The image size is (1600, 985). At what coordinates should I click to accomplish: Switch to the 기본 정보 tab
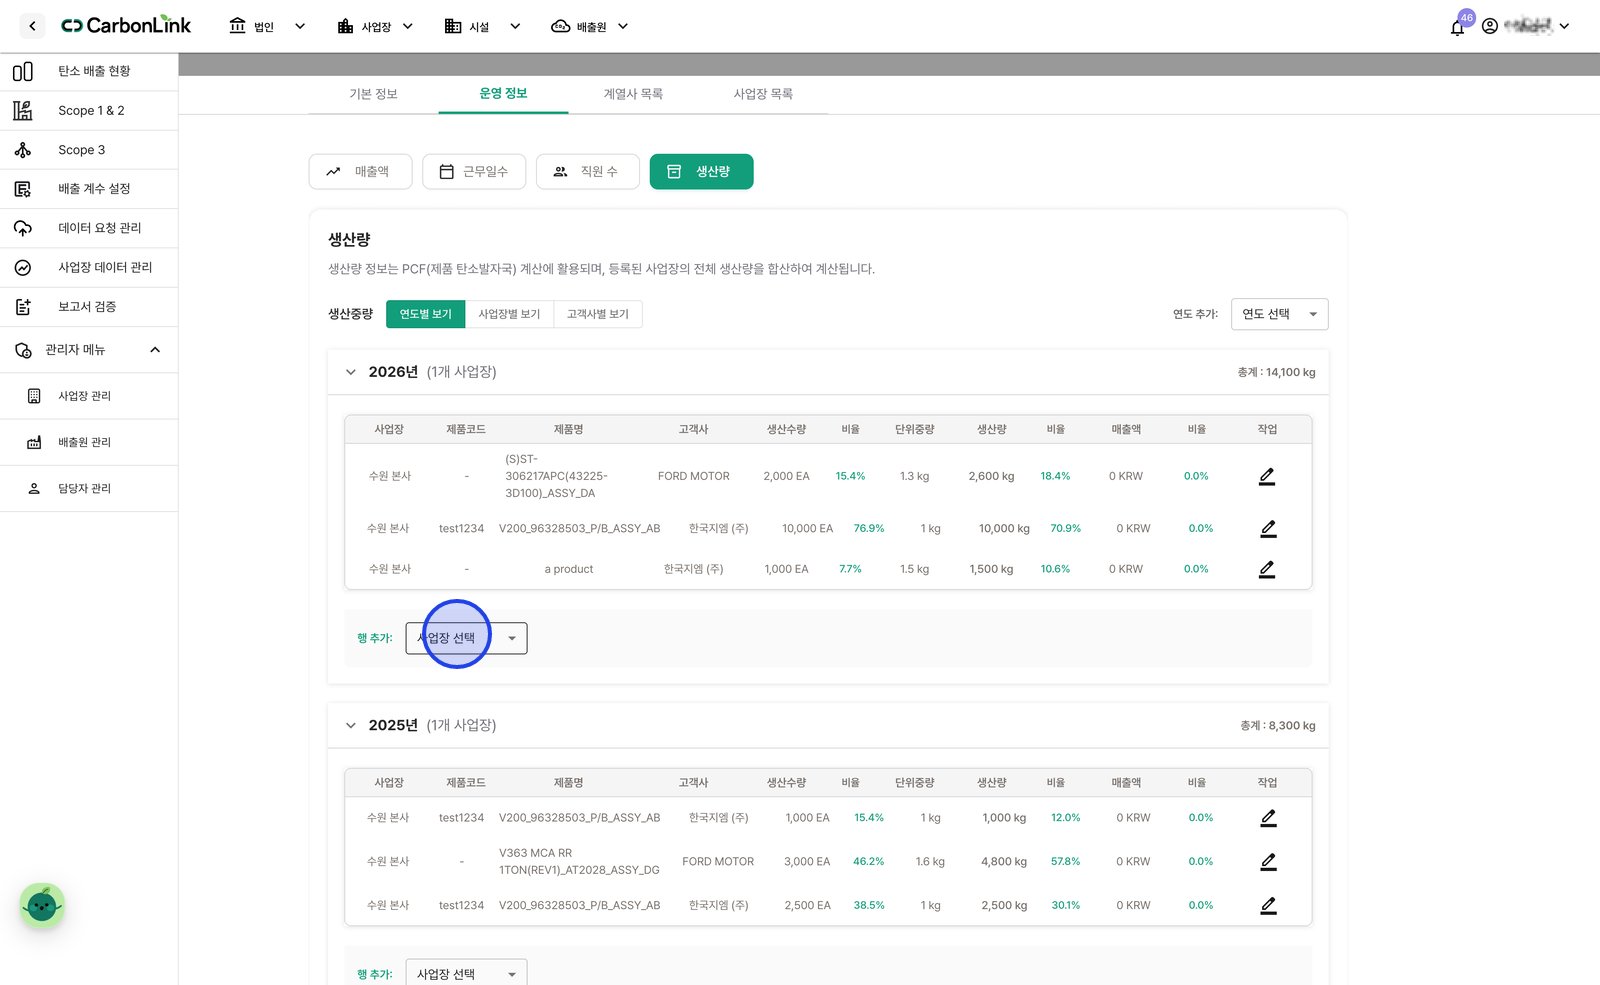[373, 94]
